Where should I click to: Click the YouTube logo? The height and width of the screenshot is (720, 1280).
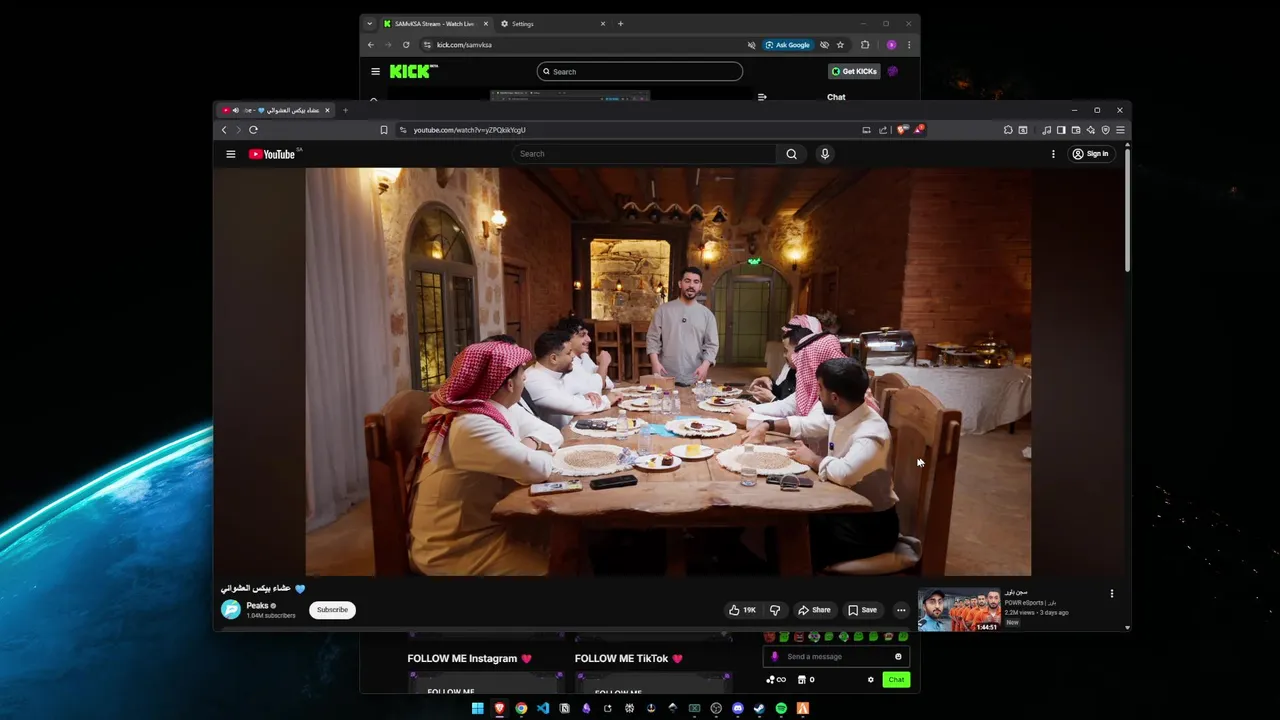pos(272,154)
